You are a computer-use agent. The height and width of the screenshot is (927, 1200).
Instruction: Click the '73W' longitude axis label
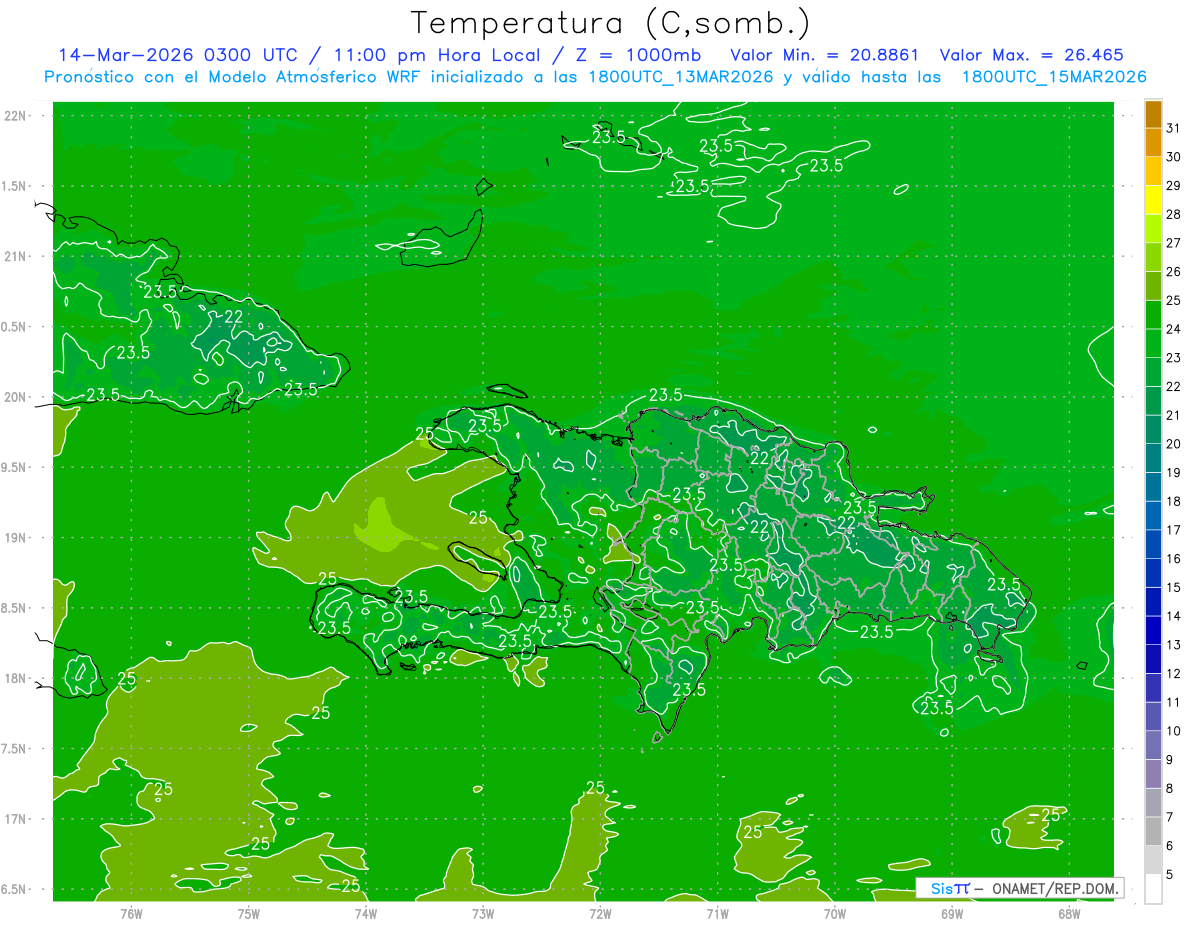[x=483, y=913]
